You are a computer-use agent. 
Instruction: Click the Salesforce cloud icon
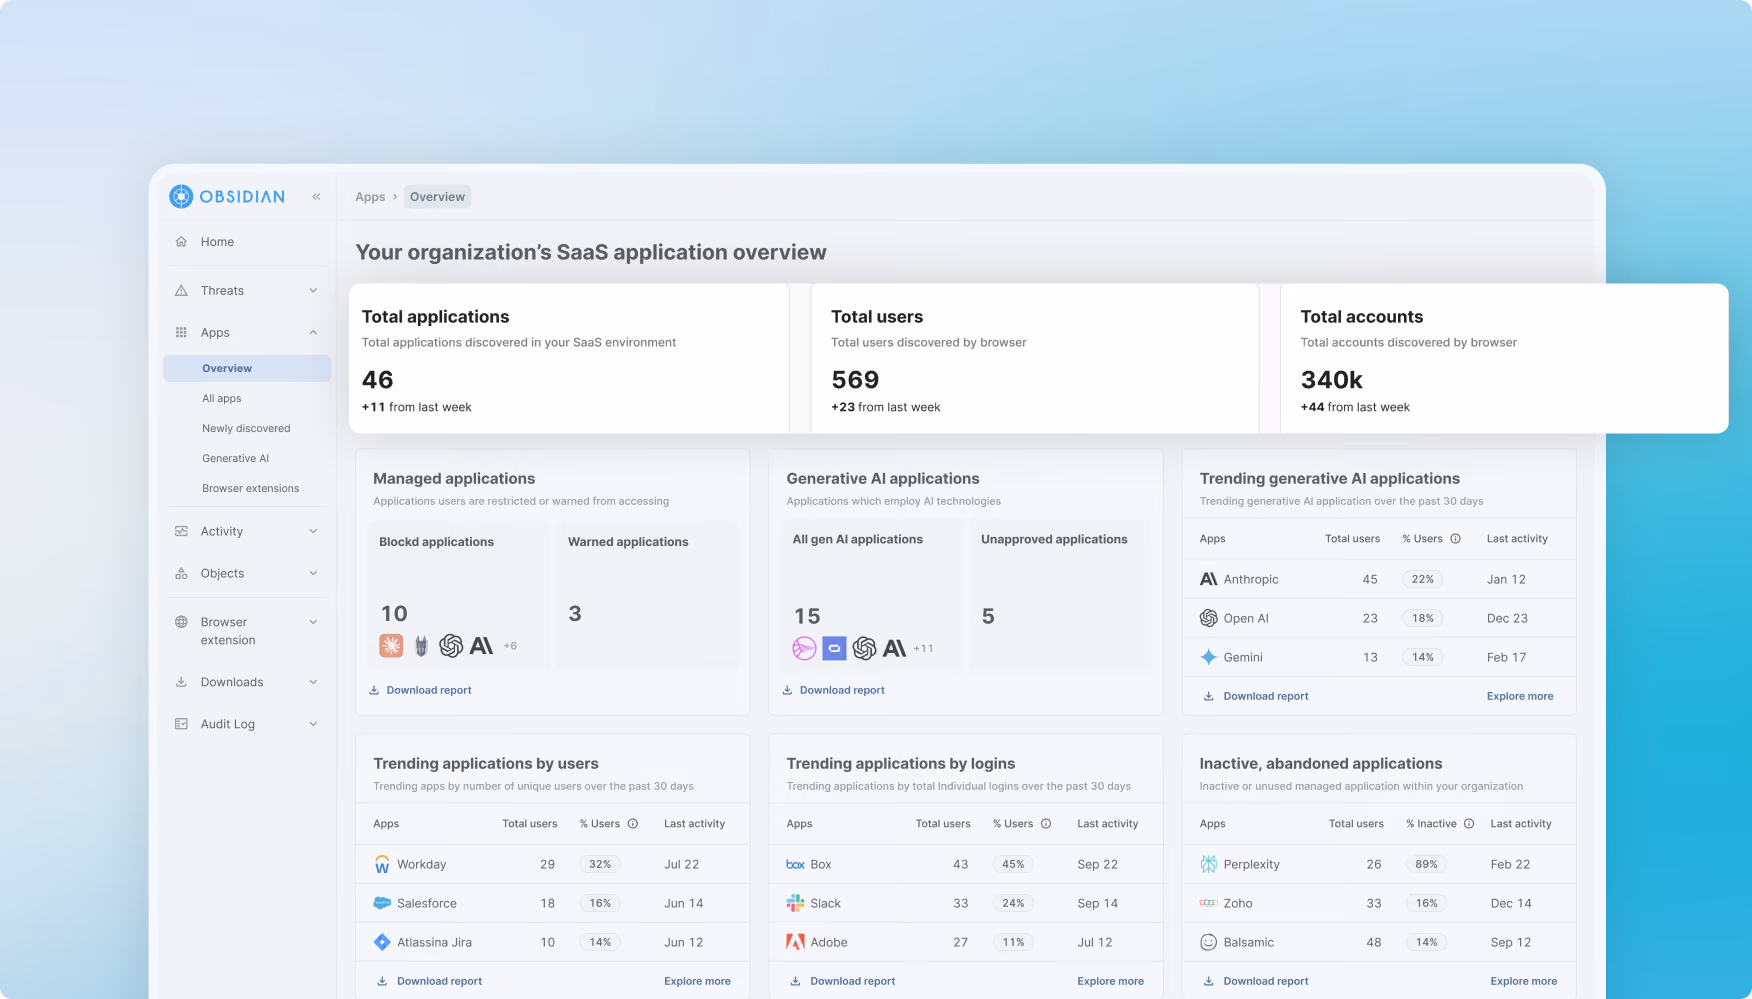coord(382,903)
